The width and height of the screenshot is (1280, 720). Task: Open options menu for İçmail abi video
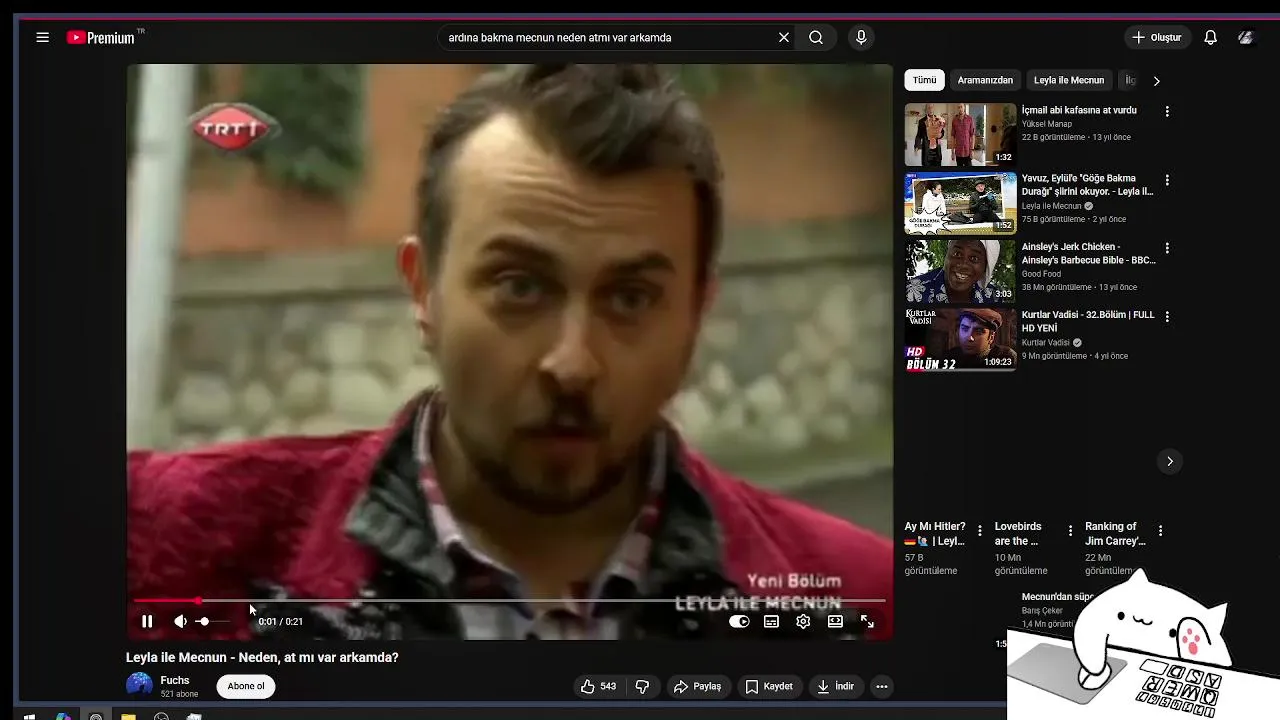(1166, 112)
